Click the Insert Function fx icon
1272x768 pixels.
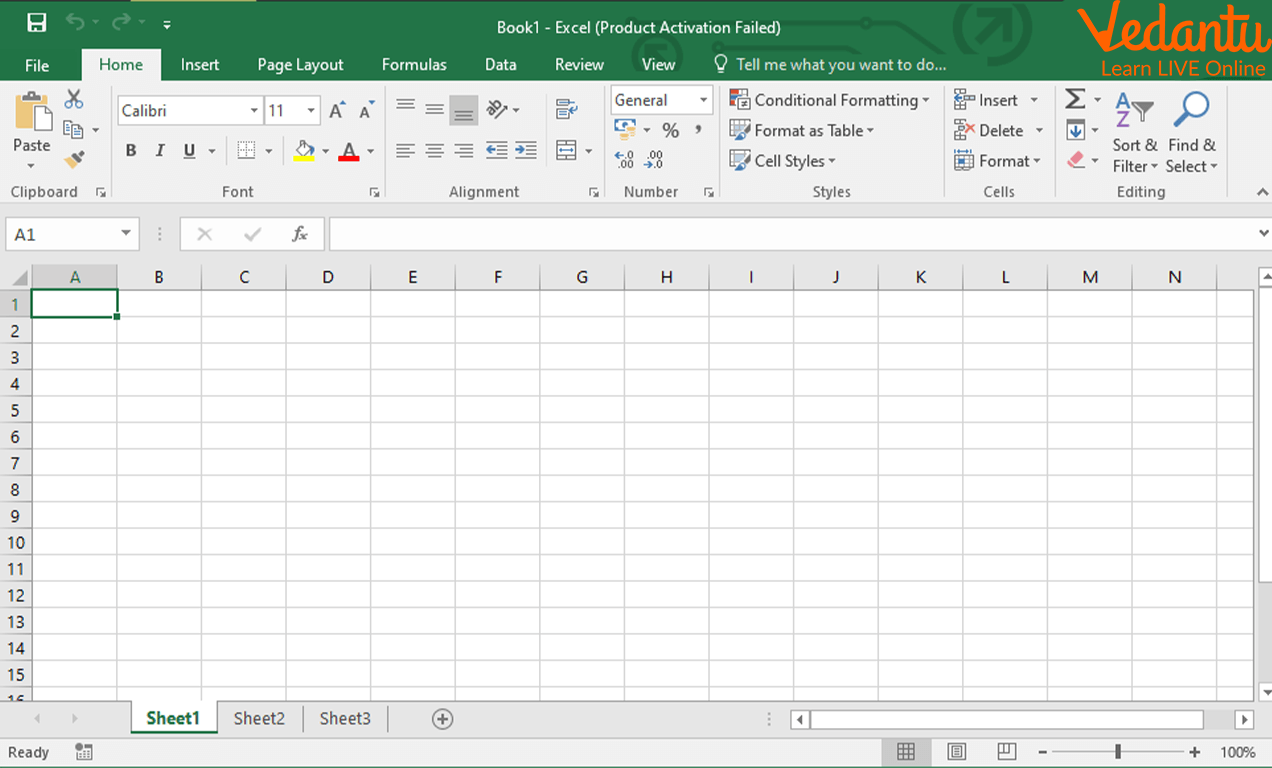click(299, 234)
